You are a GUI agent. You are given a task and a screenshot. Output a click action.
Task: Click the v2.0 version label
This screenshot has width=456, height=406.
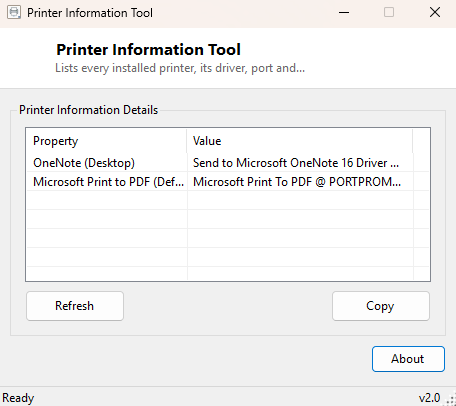pos(429,398)
